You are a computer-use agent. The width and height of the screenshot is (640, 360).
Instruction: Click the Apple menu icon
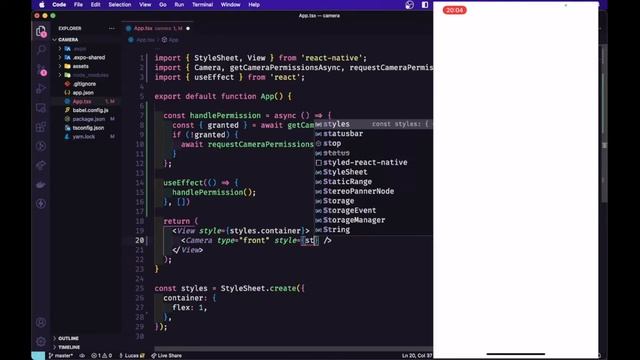click(42, 5)
